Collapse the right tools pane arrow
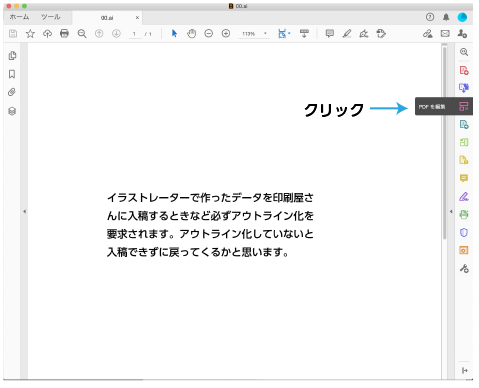 [x=451, y=211]
